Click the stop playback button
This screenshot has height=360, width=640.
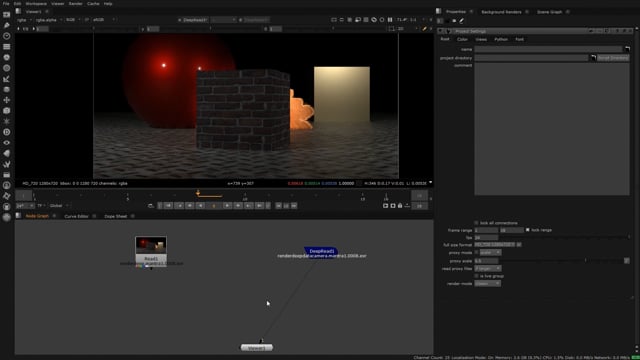213,206
